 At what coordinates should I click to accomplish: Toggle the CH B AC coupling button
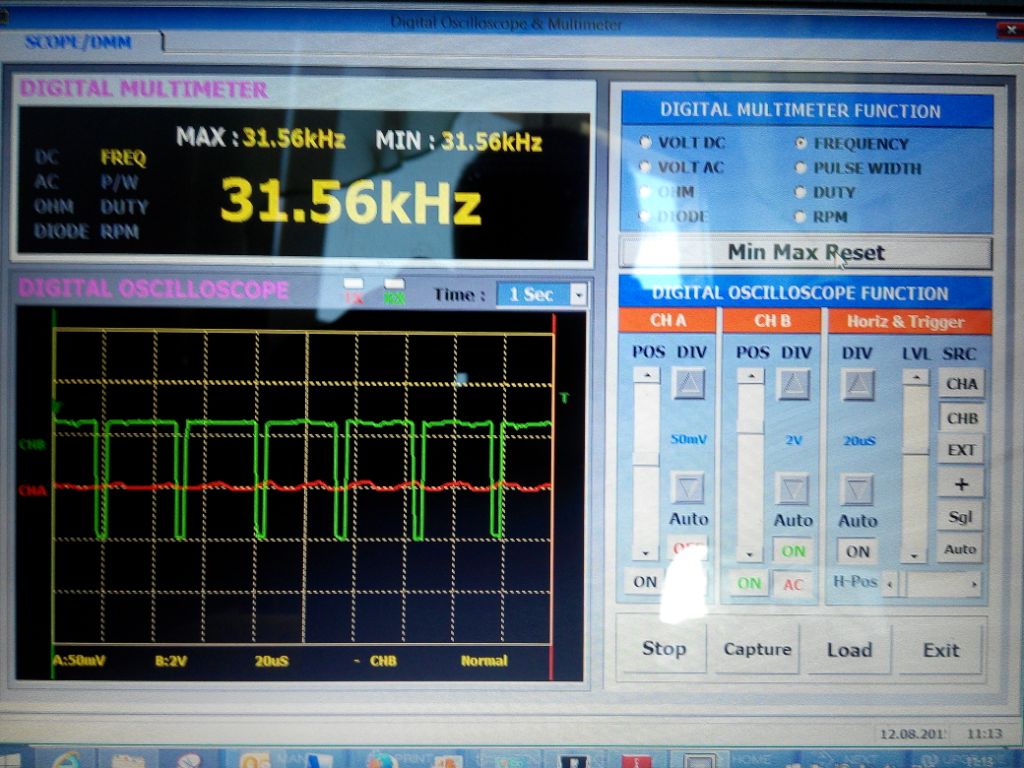(793, 584)
